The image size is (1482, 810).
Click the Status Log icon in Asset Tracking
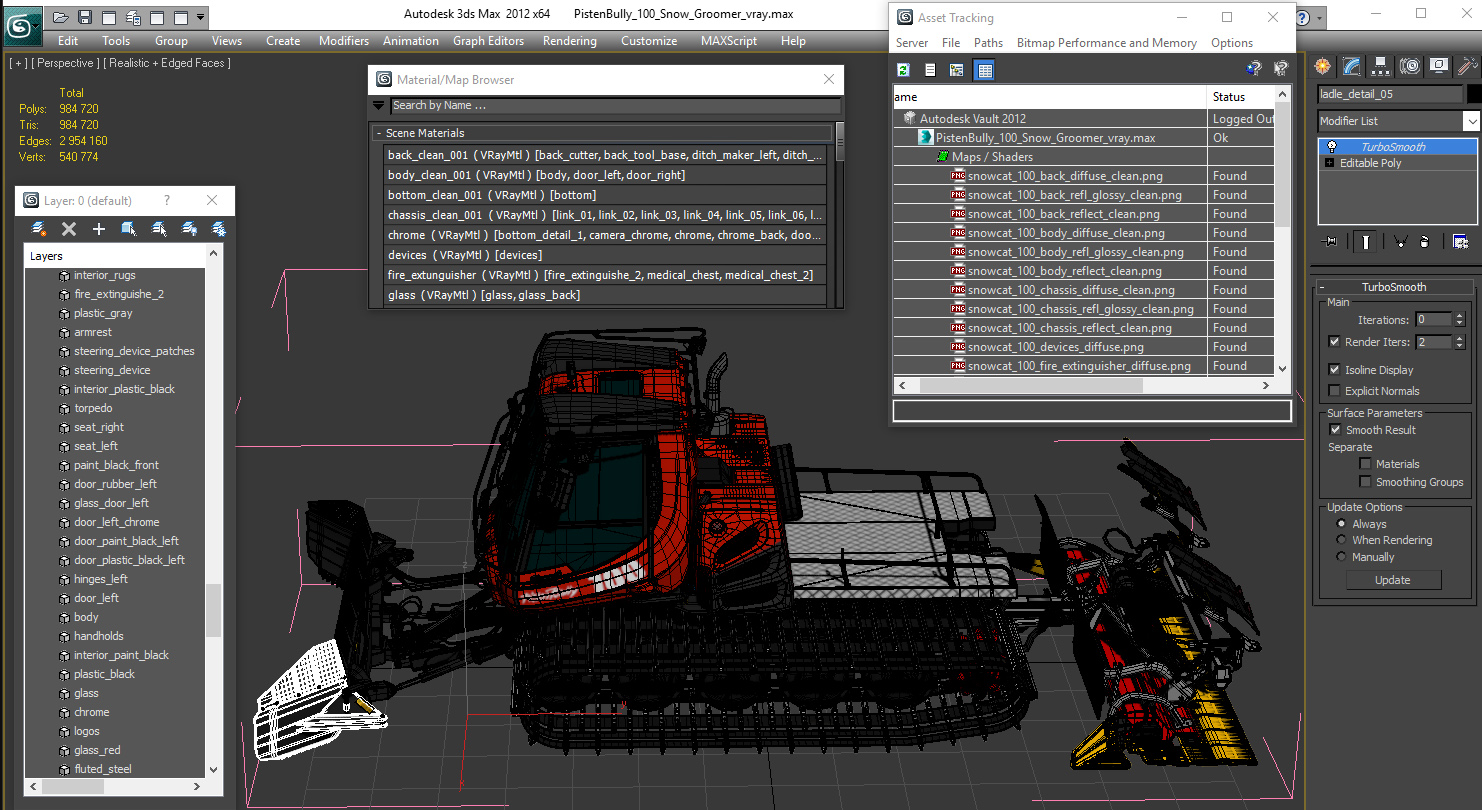click(930, 69)
